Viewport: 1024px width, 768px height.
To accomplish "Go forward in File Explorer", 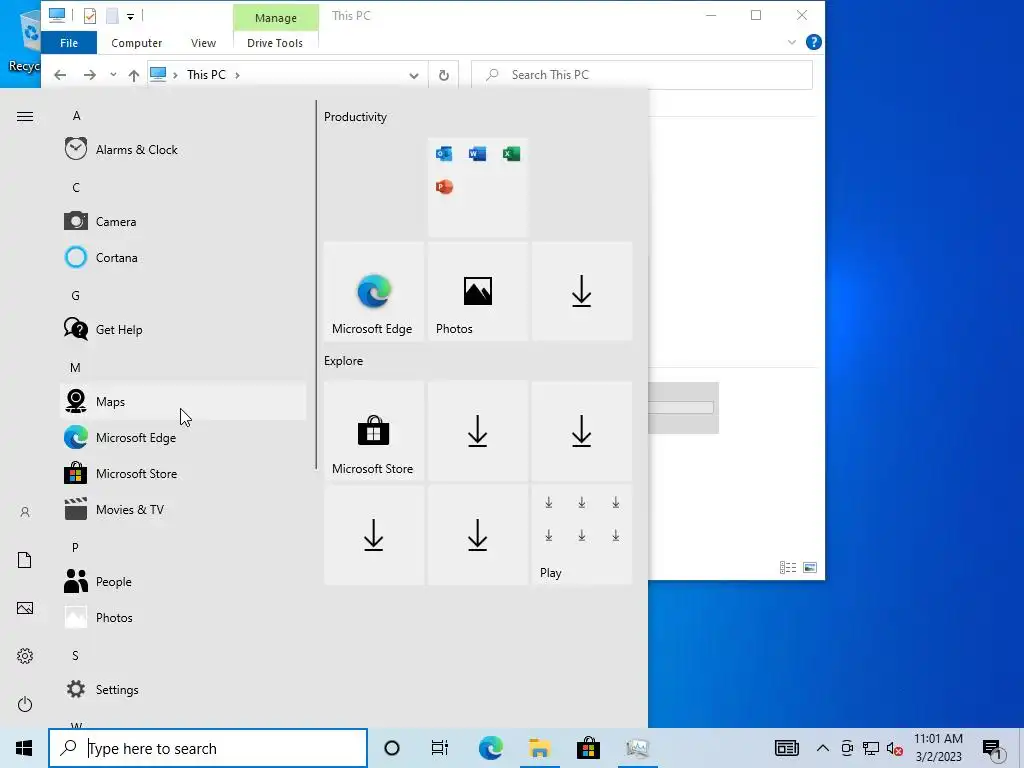I will [89, 75].
